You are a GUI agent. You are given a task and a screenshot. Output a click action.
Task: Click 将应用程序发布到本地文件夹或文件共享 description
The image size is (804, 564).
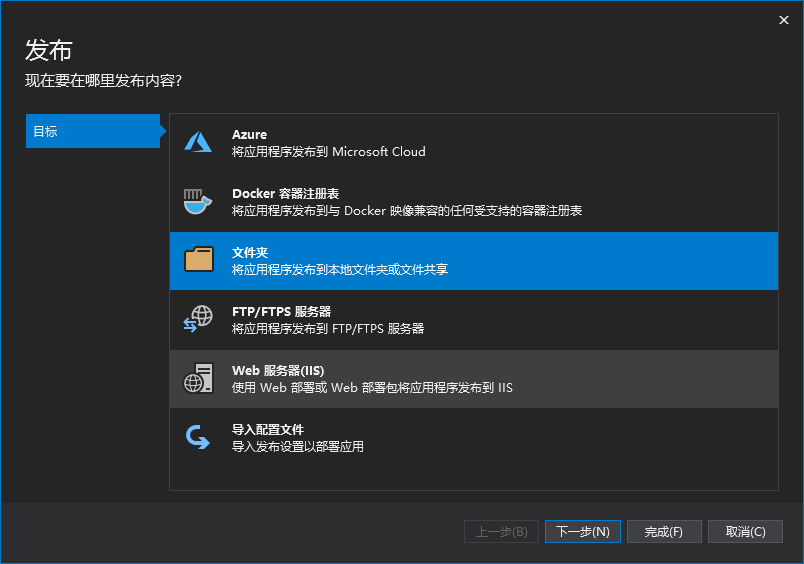[340, 270]
